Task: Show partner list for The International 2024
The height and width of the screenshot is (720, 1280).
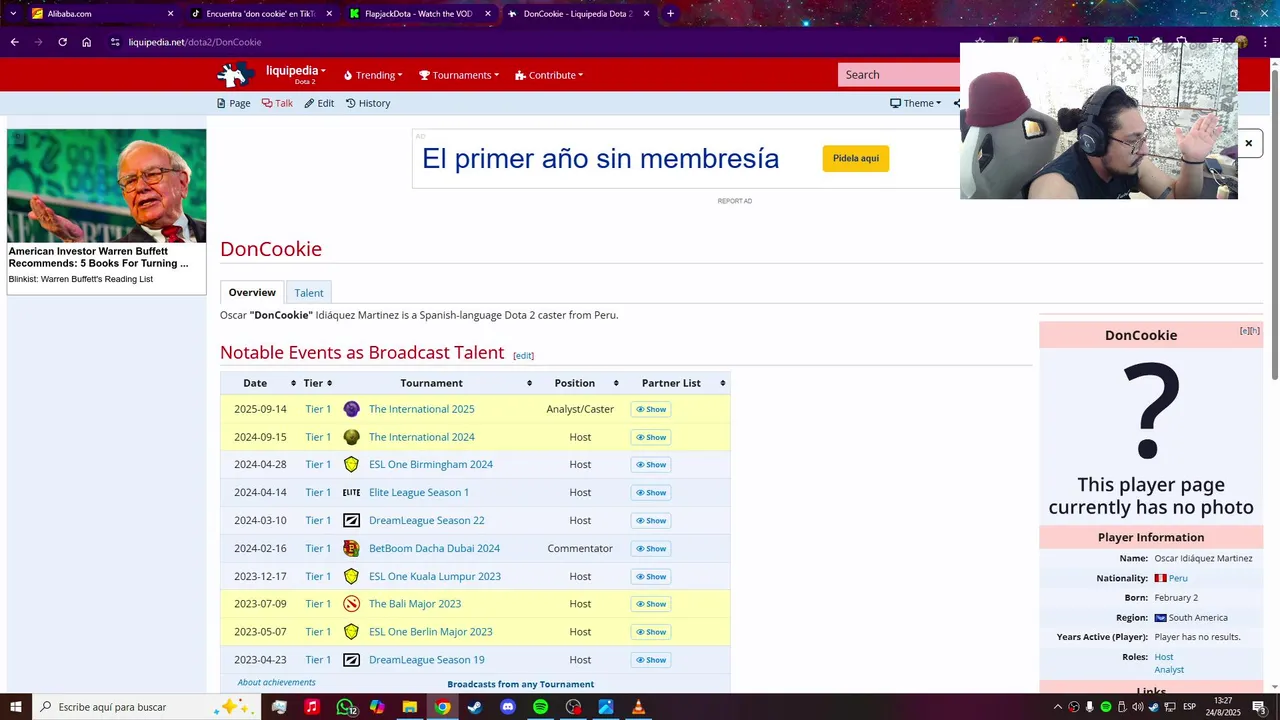Action: 651,437
